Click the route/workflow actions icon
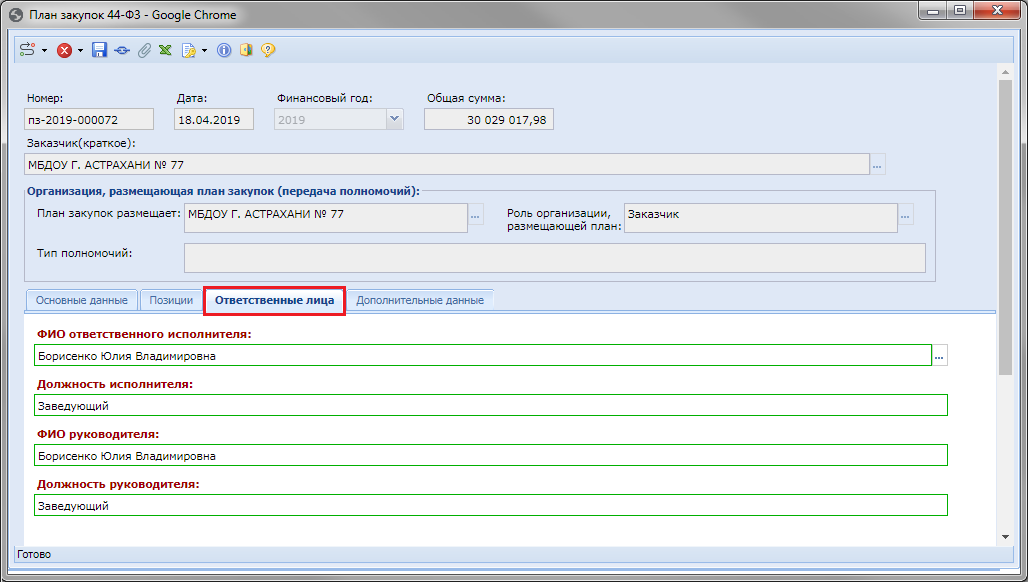1028x582 pixels. (27, 50)
